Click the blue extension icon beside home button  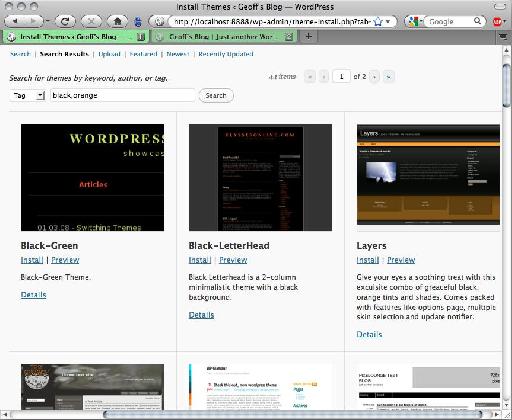coord(138,22)
